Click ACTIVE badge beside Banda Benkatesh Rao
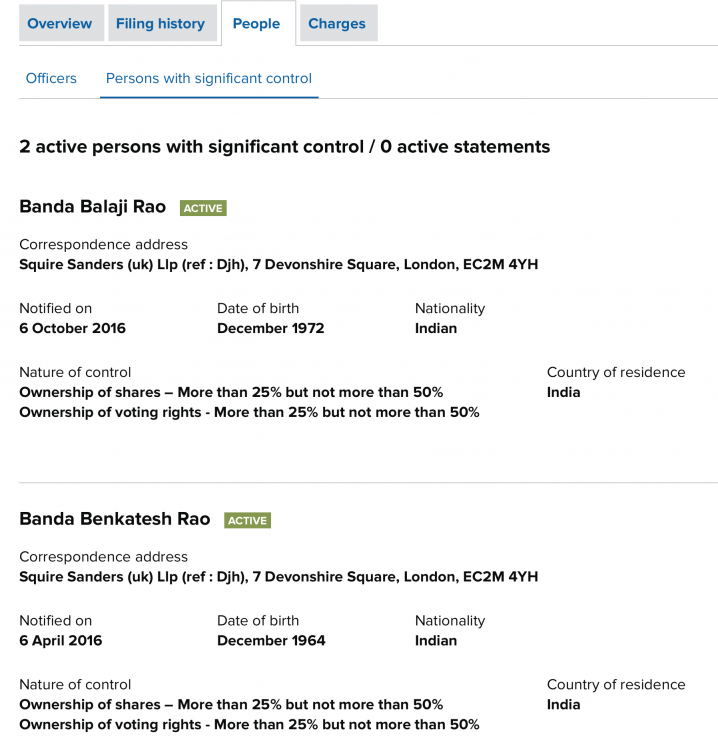 point(247,520)
